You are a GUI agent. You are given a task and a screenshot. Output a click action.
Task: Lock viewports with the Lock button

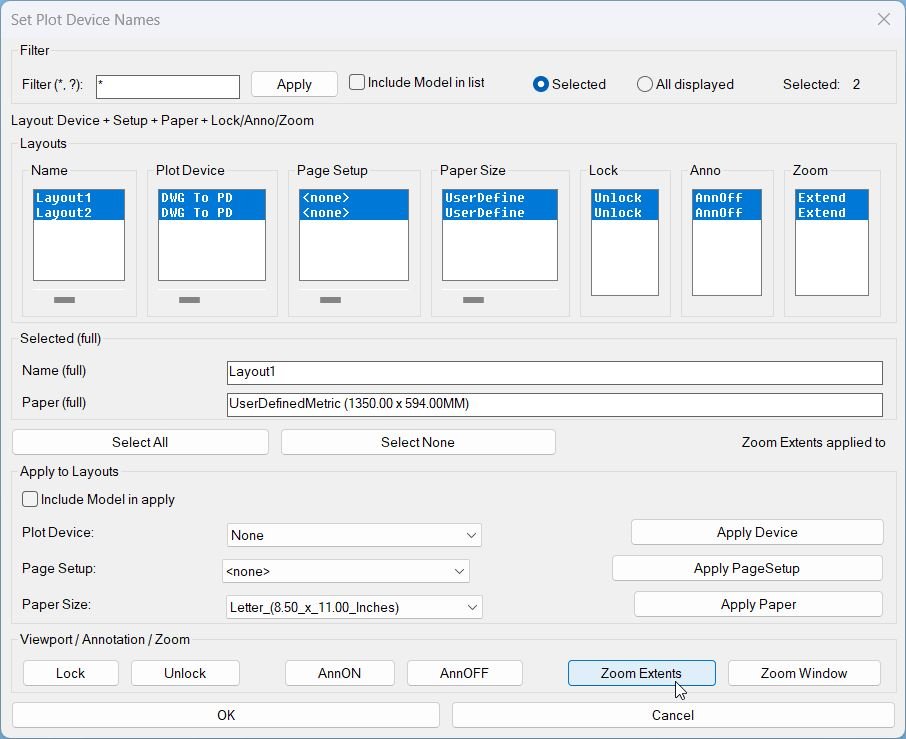click(x=70, y=673)
